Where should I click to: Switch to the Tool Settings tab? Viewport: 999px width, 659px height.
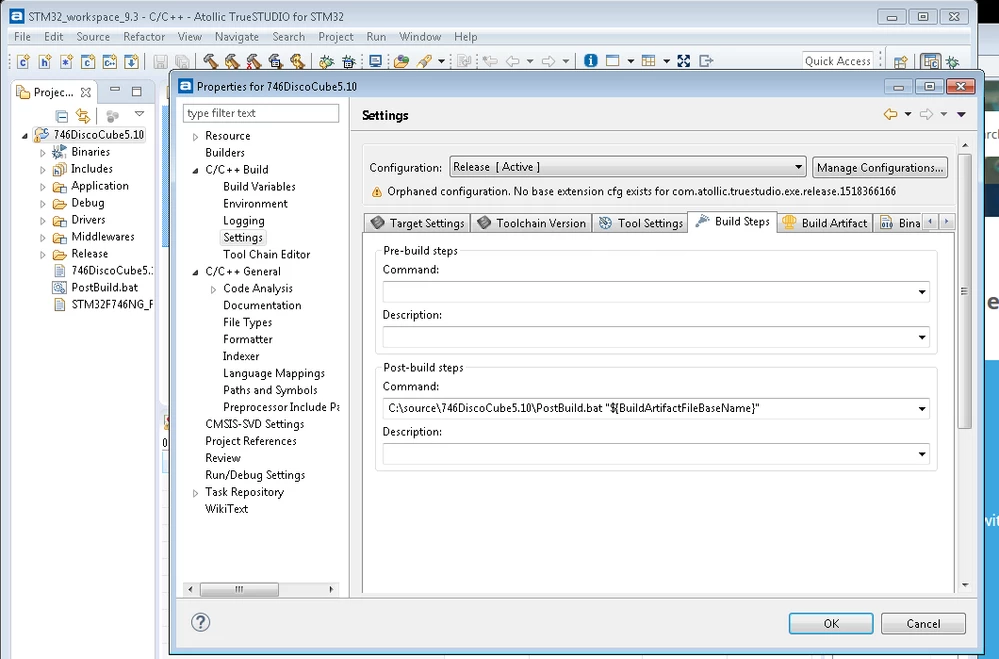point(640,223)
